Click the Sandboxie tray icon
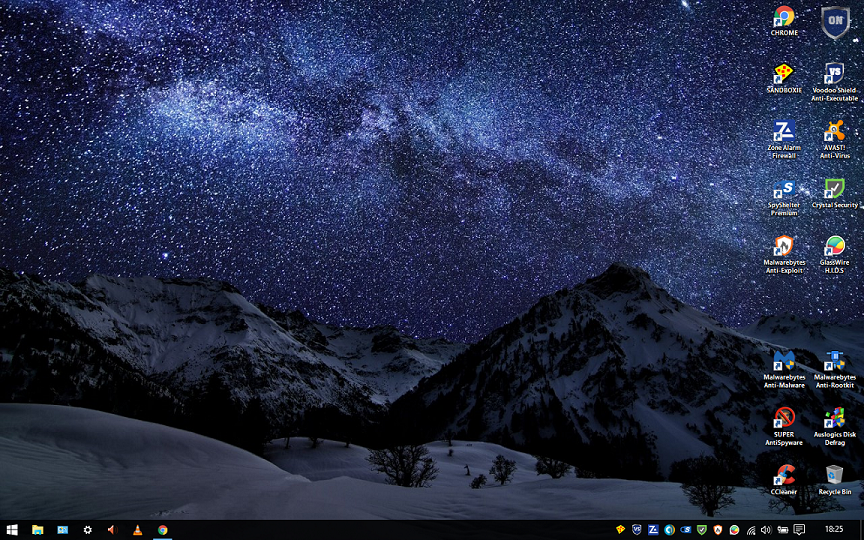The height and width of the screenshot is (540, 864). coord(620,530)
